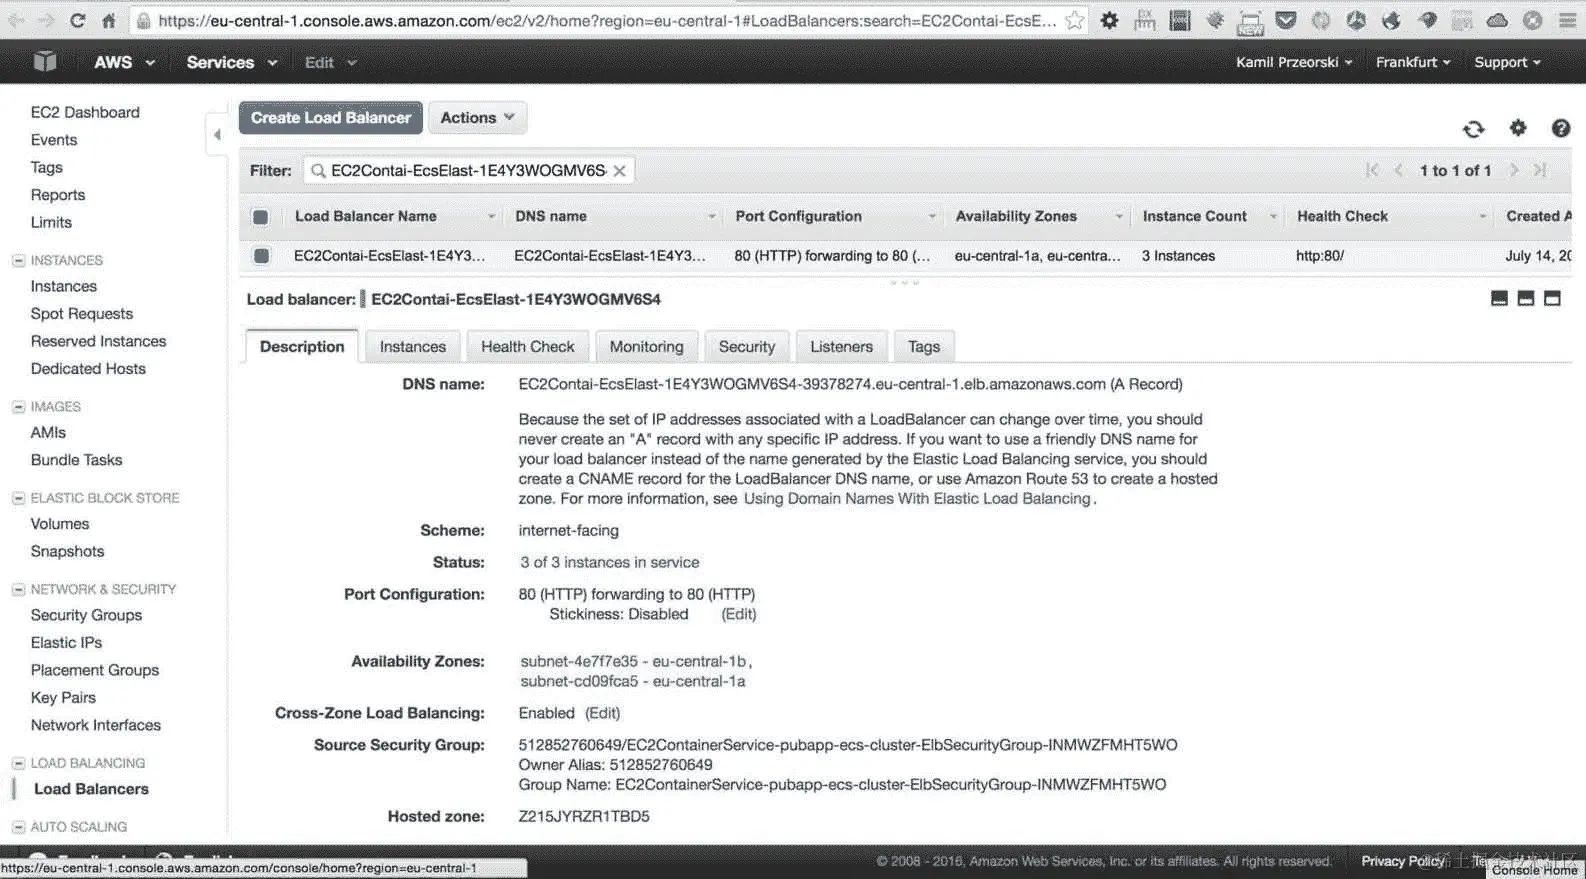Viewport: 1586px width, 879px height.
Task: Select the Description tab
Action: click(302, 347)
